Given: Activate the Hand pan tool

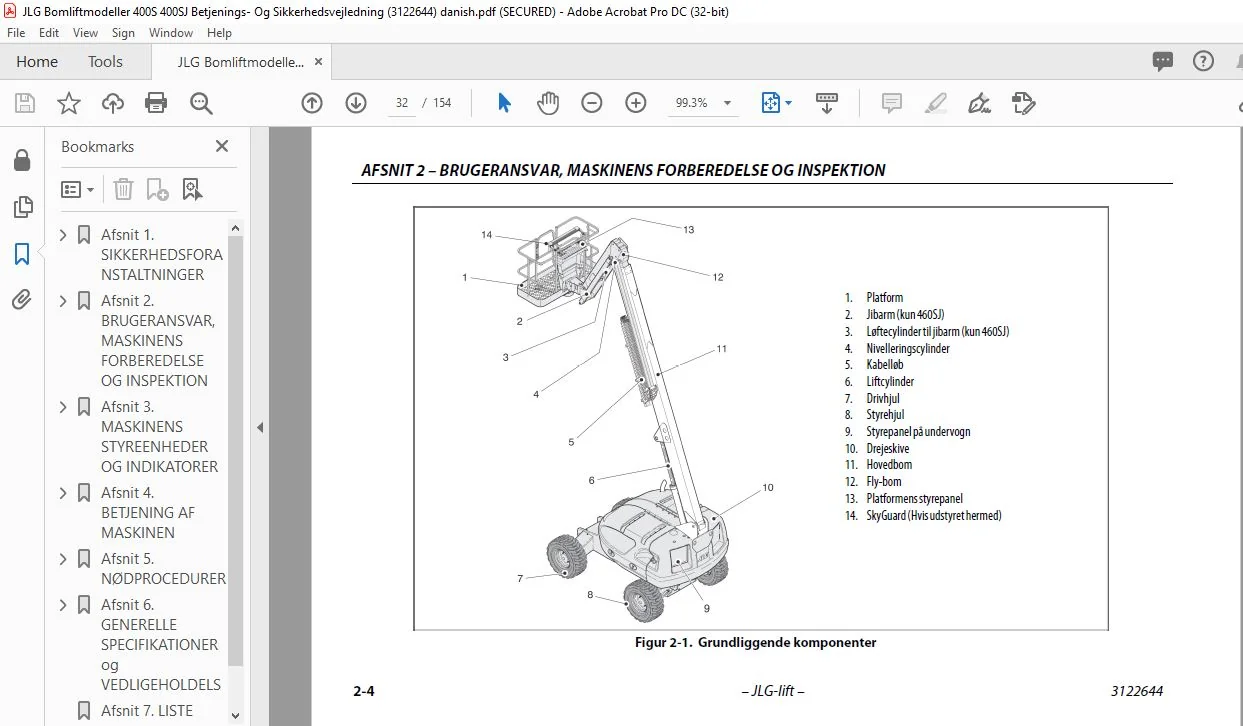Looking at the screenshot, I should 548,103.
